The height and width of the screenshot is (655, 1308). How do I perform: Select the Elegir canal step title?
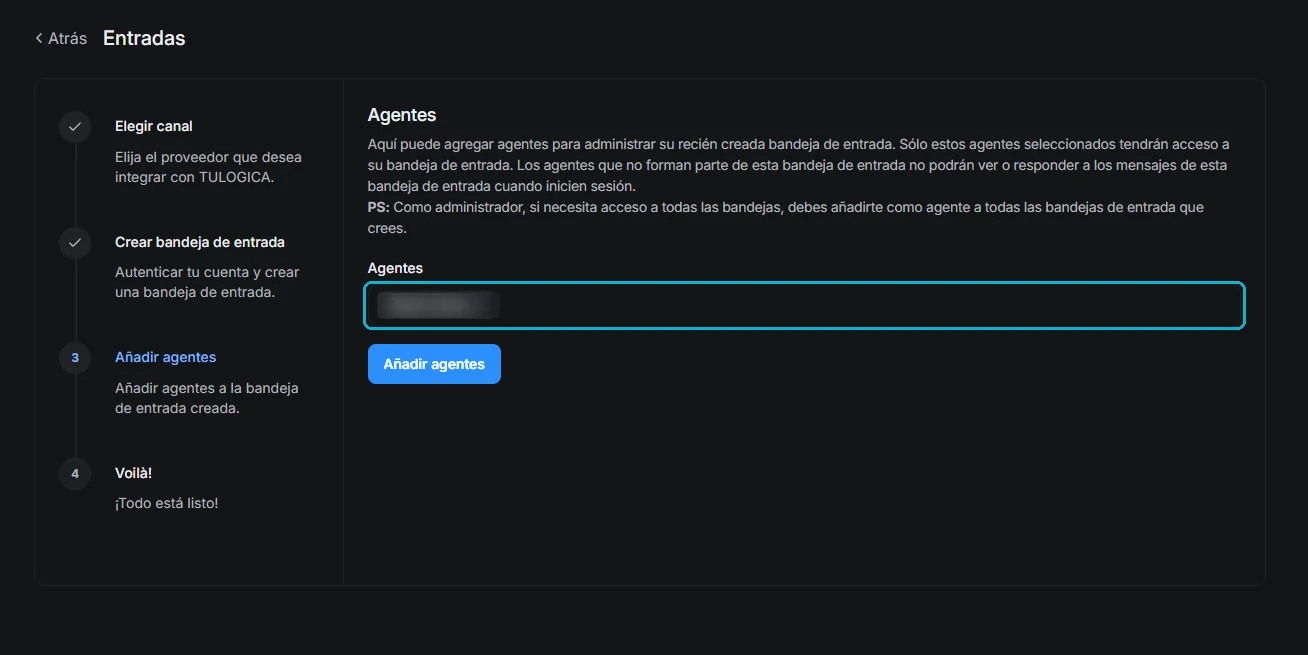[x=154, y=126]
